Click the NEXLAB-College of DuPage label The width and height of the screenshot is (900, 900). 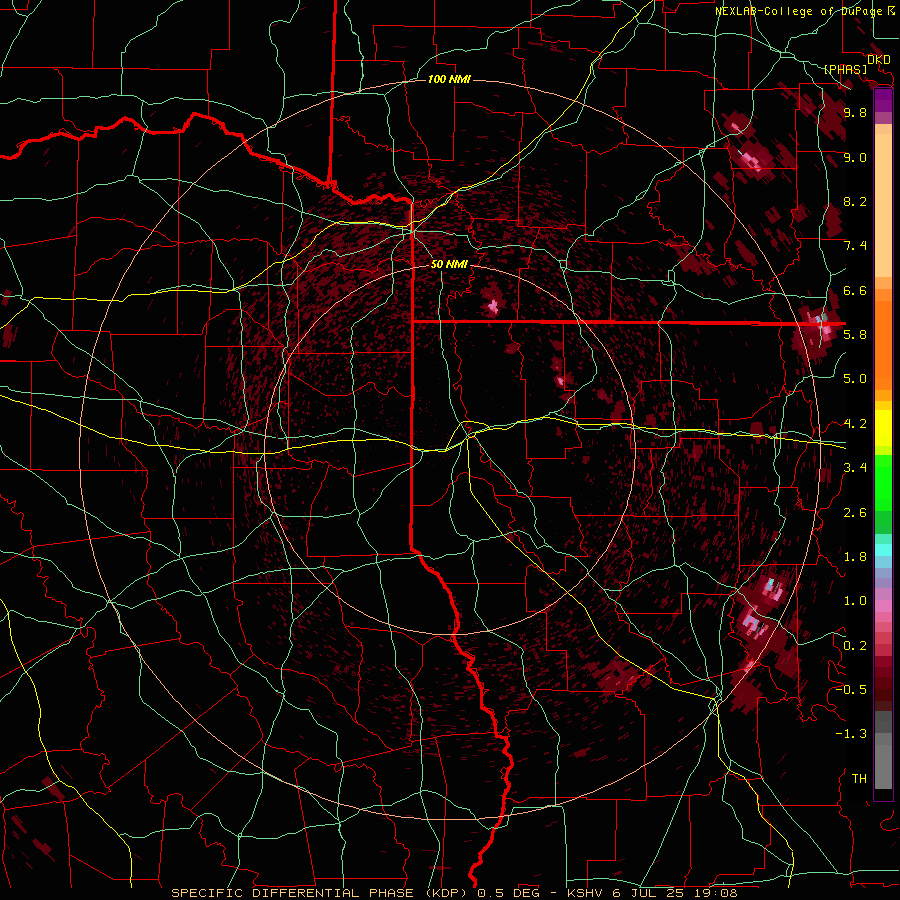tap(801, 11)
